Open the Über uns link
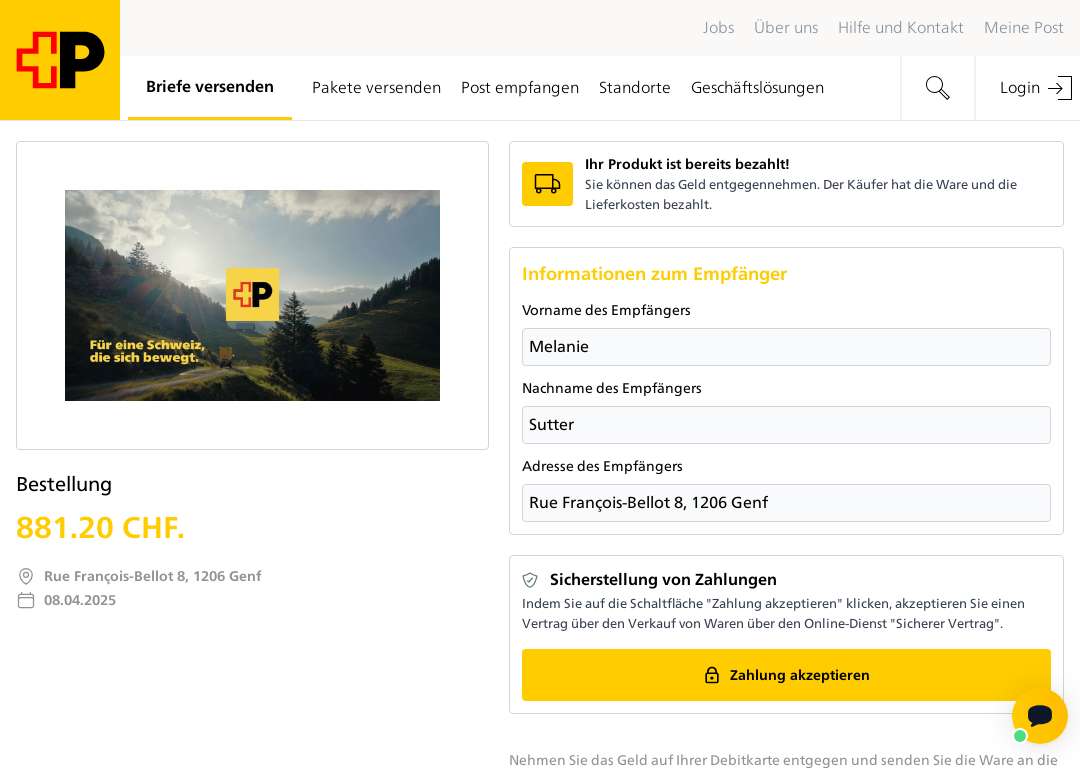 coord(786,28)
